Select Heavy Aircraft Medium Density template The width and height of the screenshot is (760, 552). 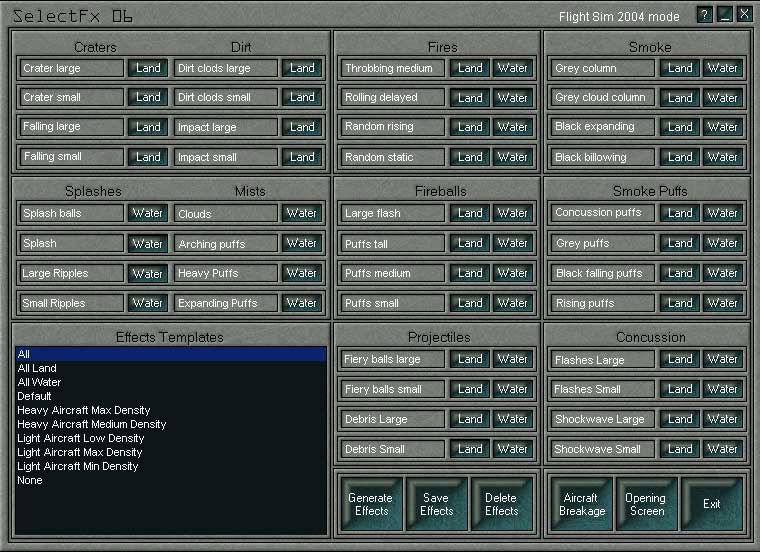(x=171, y=424)
